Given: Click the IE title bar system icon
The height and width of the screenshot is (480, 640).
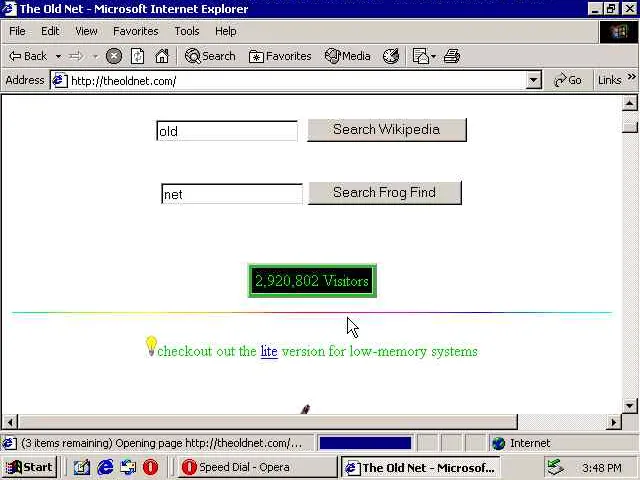Looking at the screenshot, I should click(10, 8).
